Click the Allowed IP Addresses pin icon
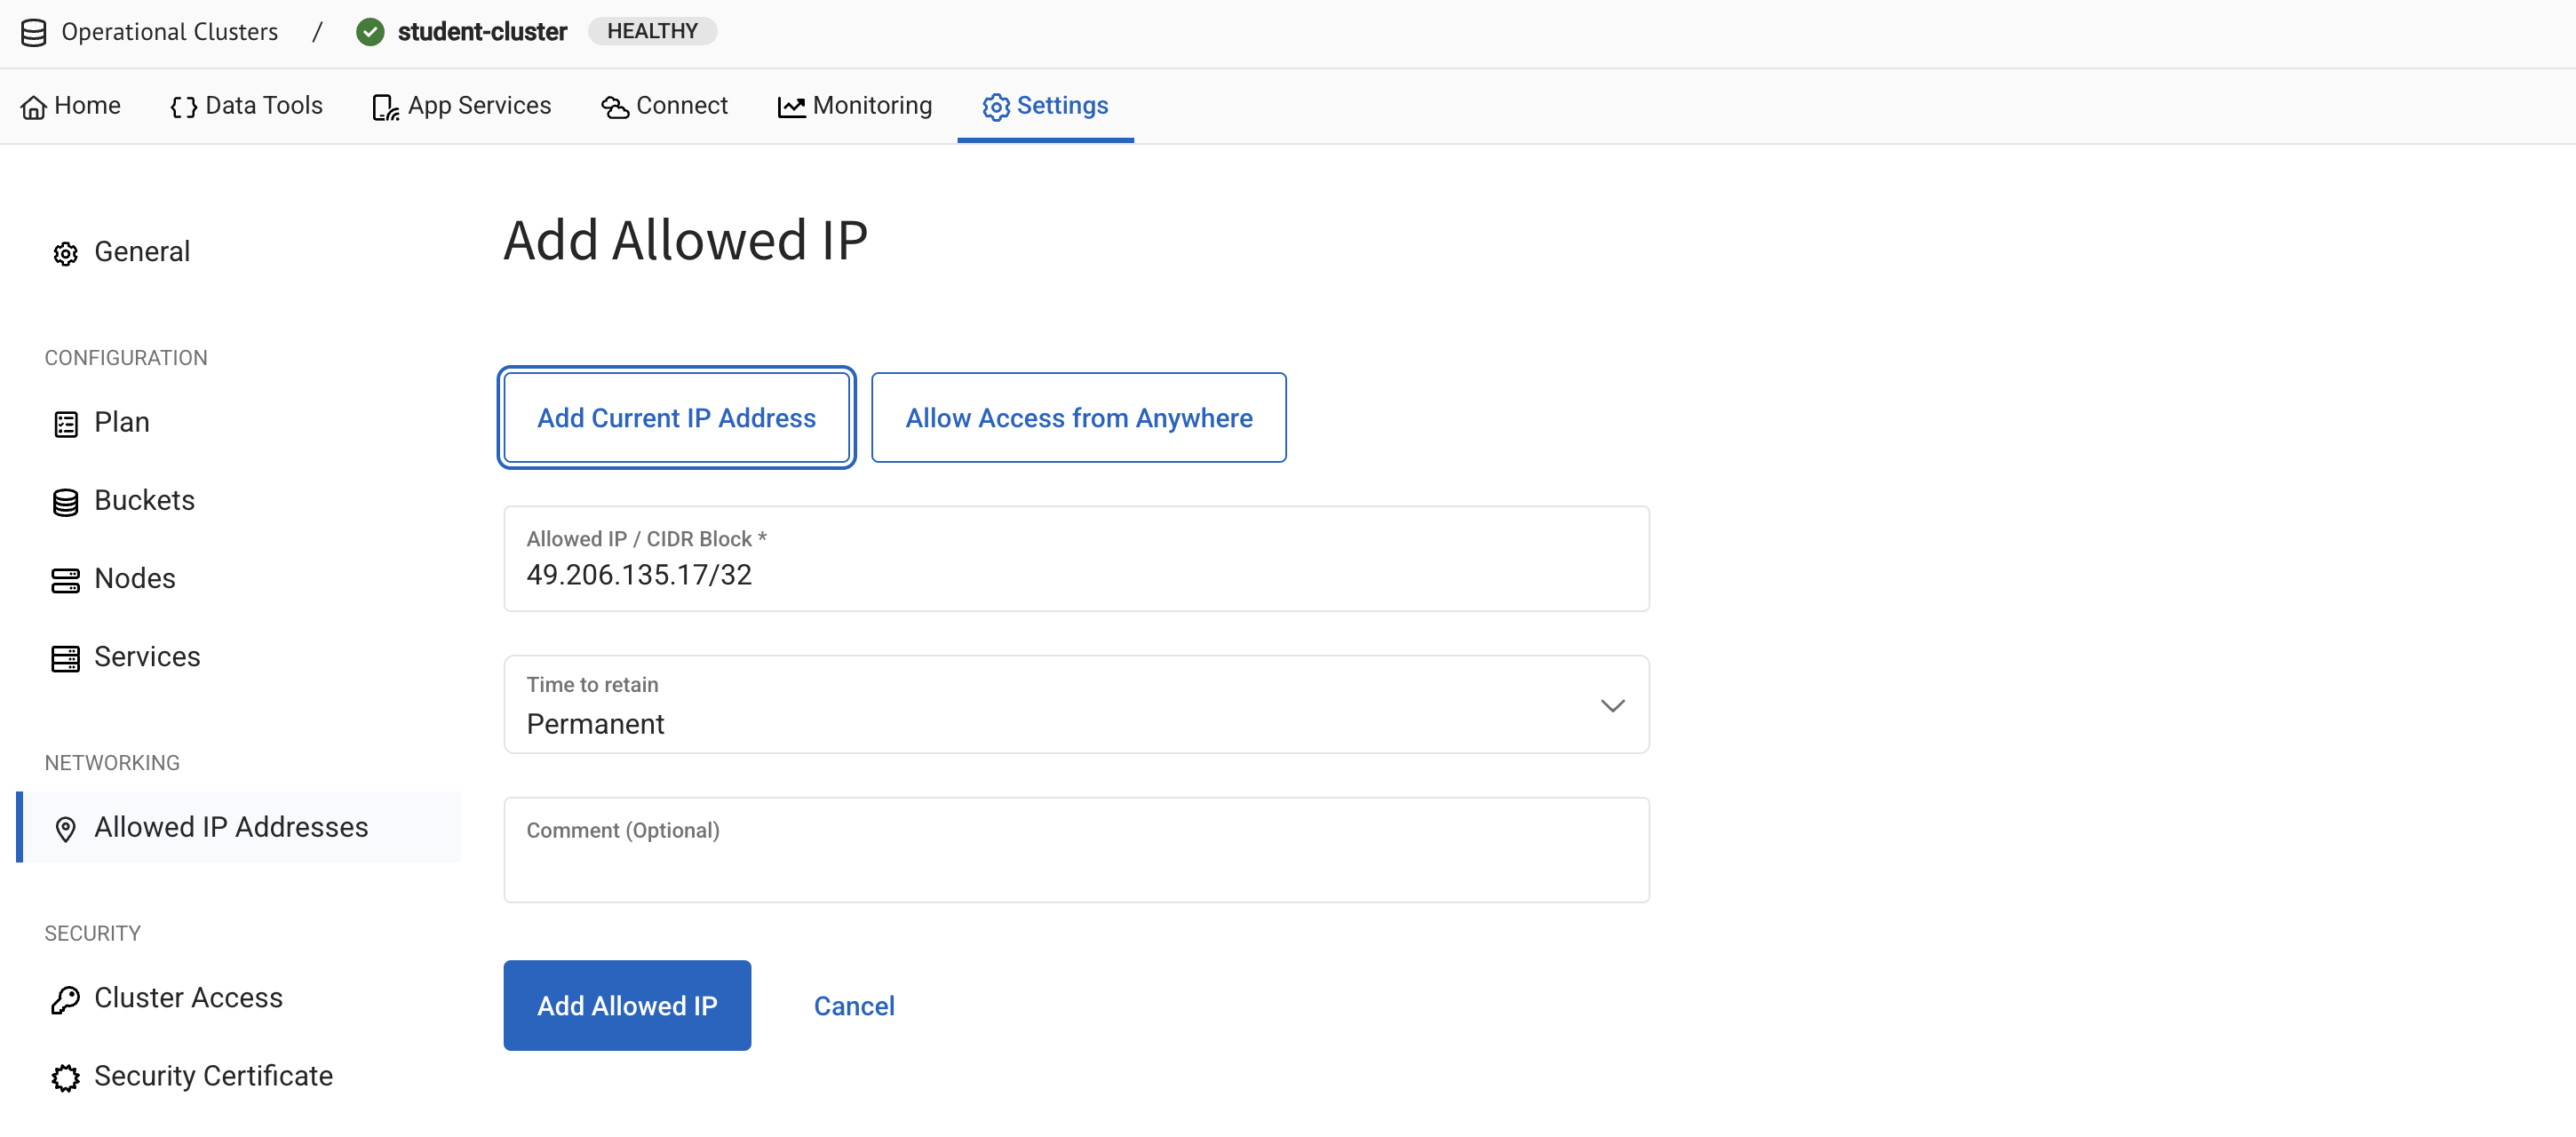This screenshot has height=1137, width=2576. [x=65, y=828]
